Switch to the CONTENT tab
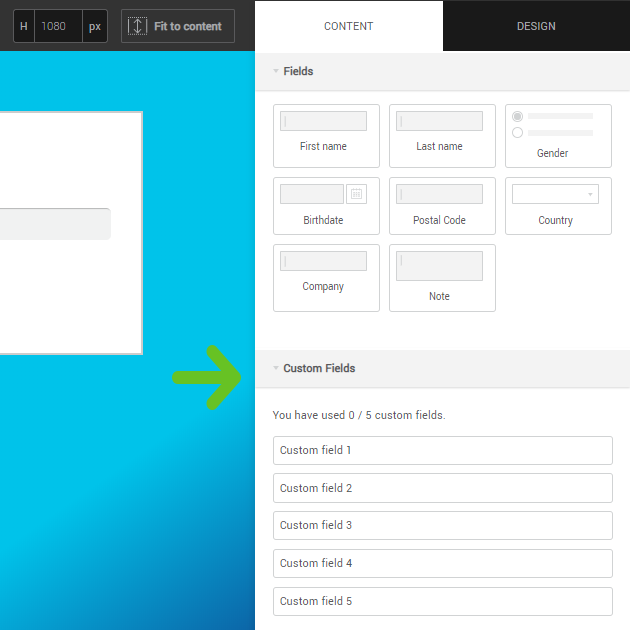630x630 pixels. (348, 26)
